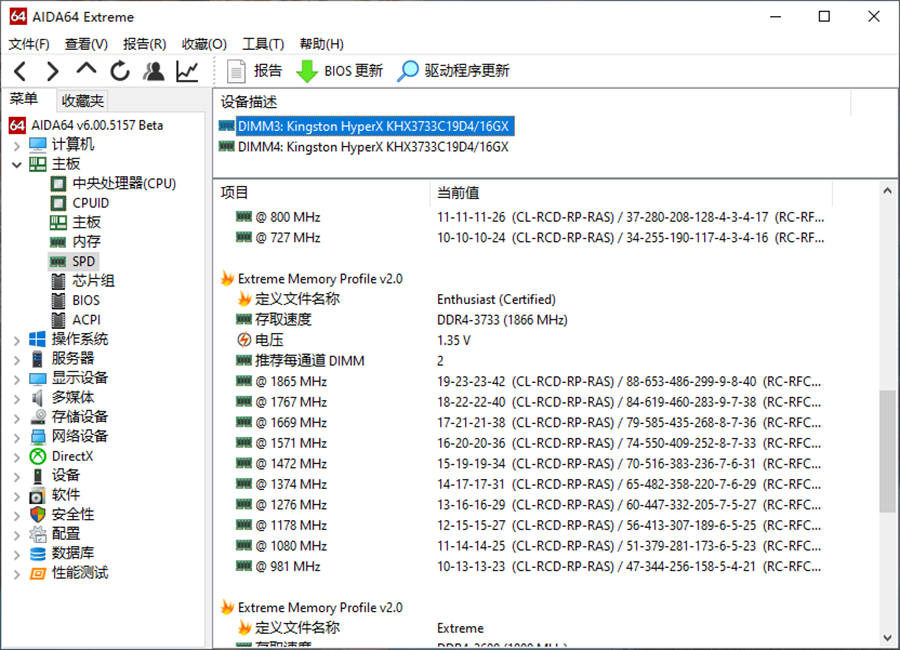900x650 pixels.
Task: Open the 查看(V) menu
Action: point(86,44)
